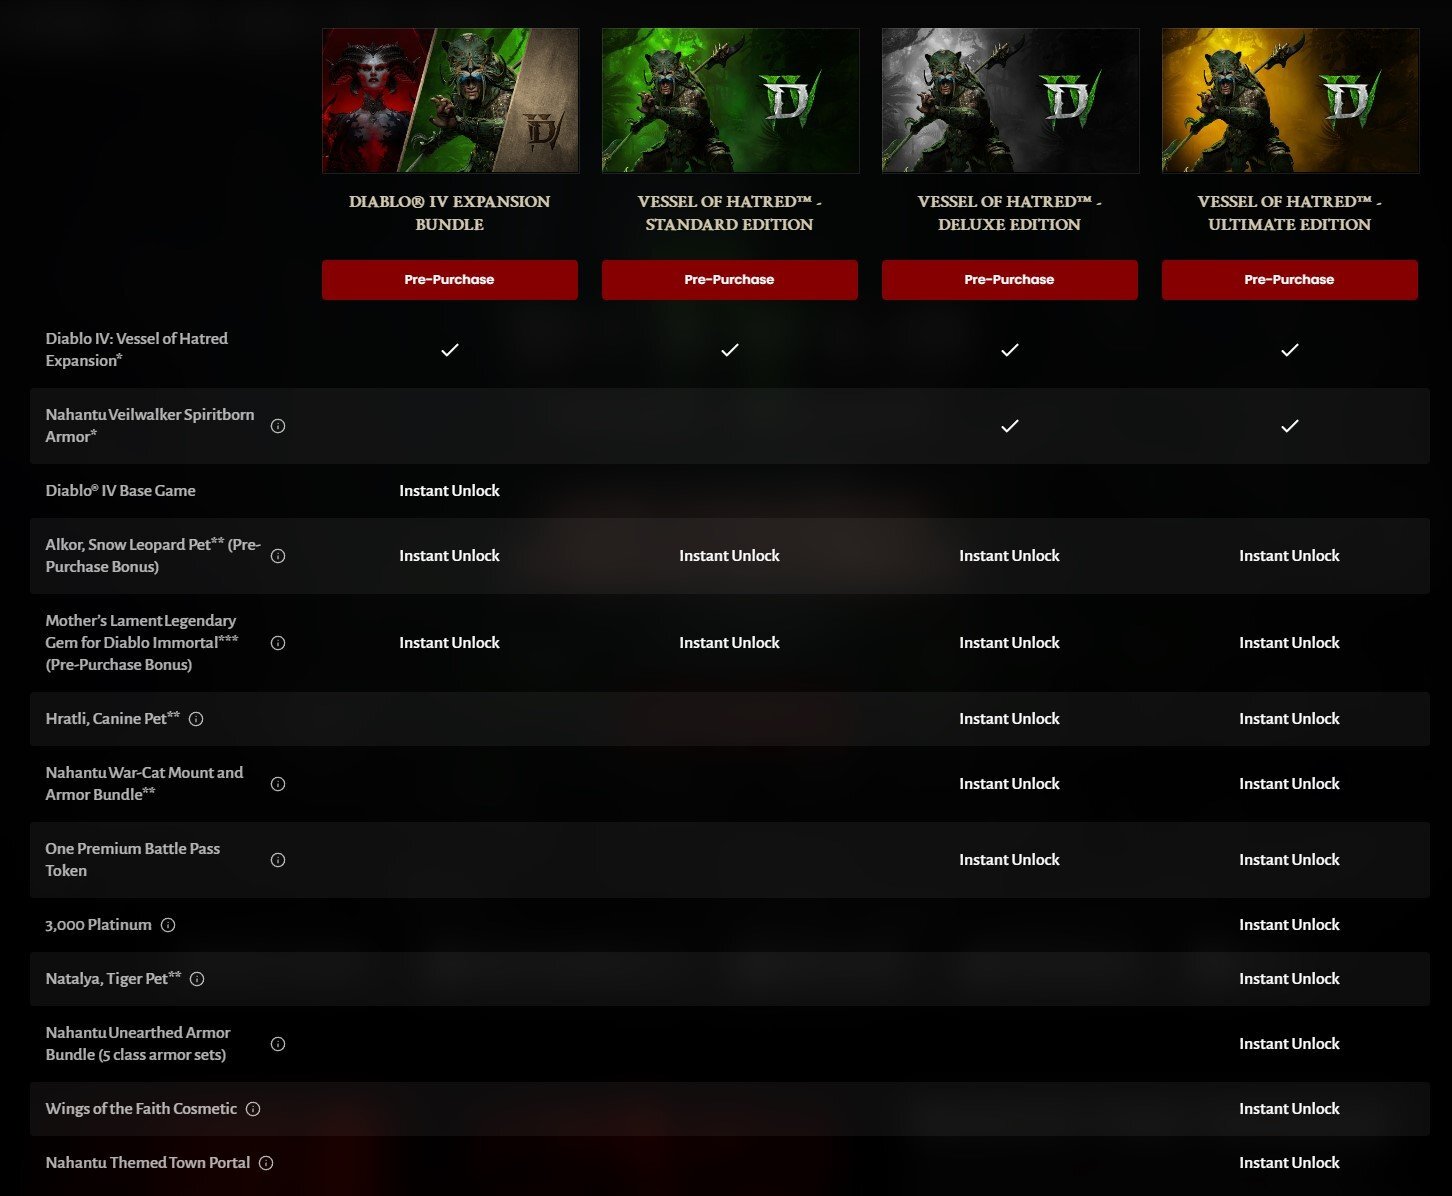Click Instant Unlock in the Diablo IV Base Game row

click(450, 491)
